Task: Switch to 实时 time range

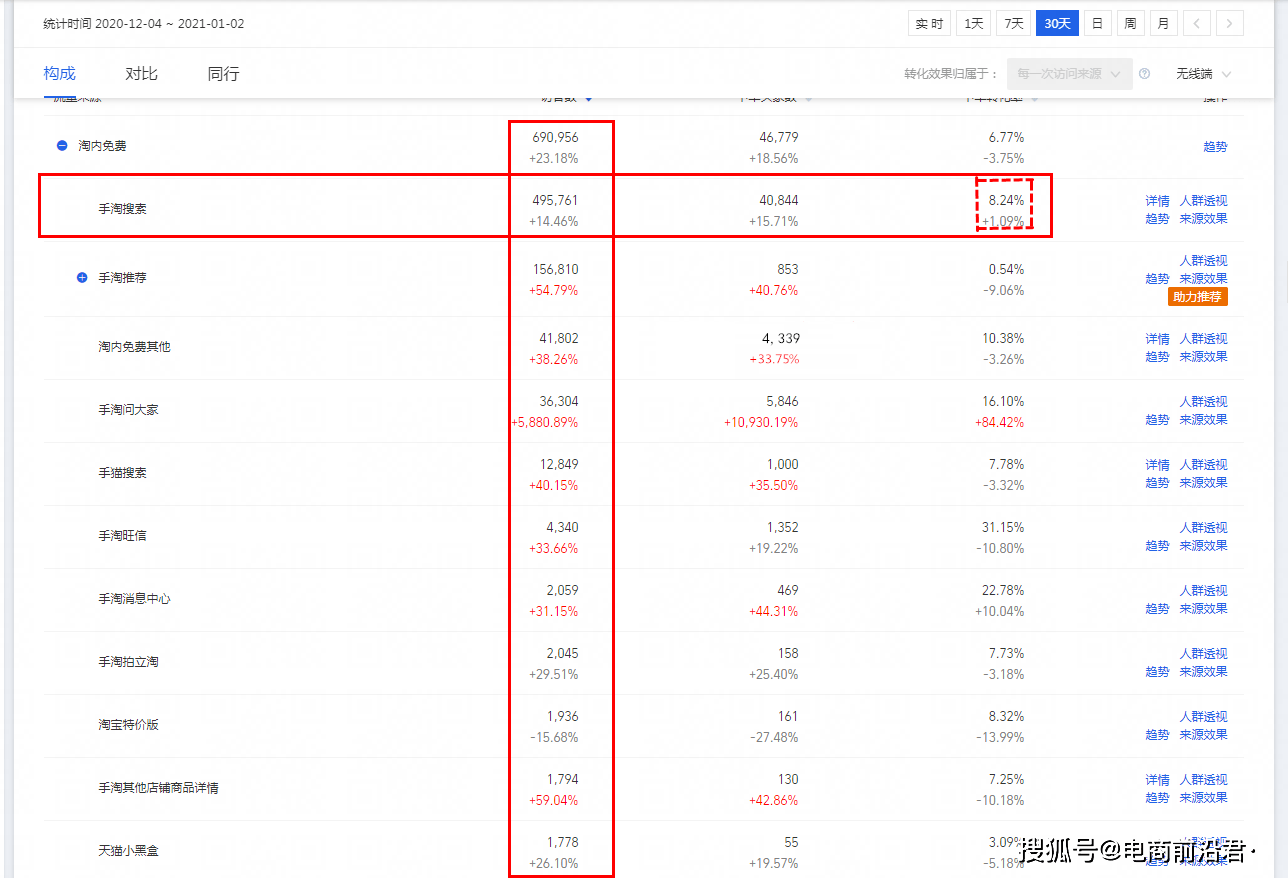Action: [929, 23]
